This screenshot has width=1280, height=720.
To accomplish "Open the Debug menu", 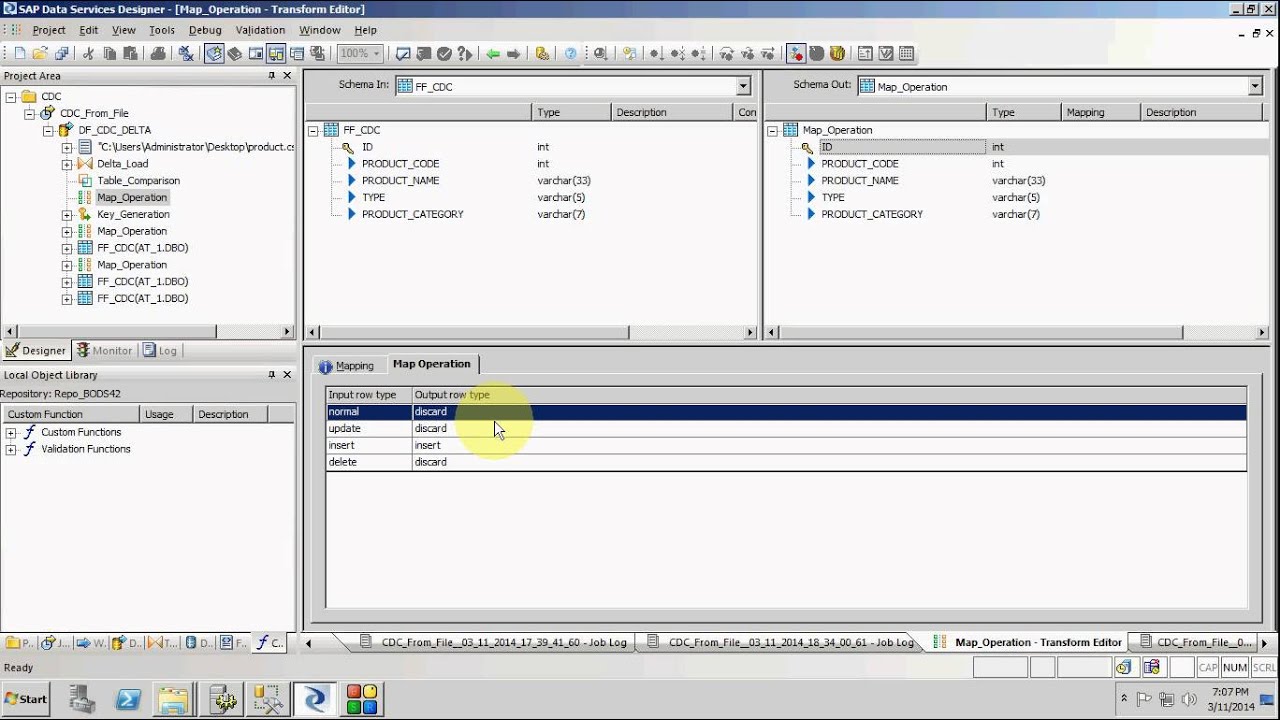I will click(x=205, y=30).
